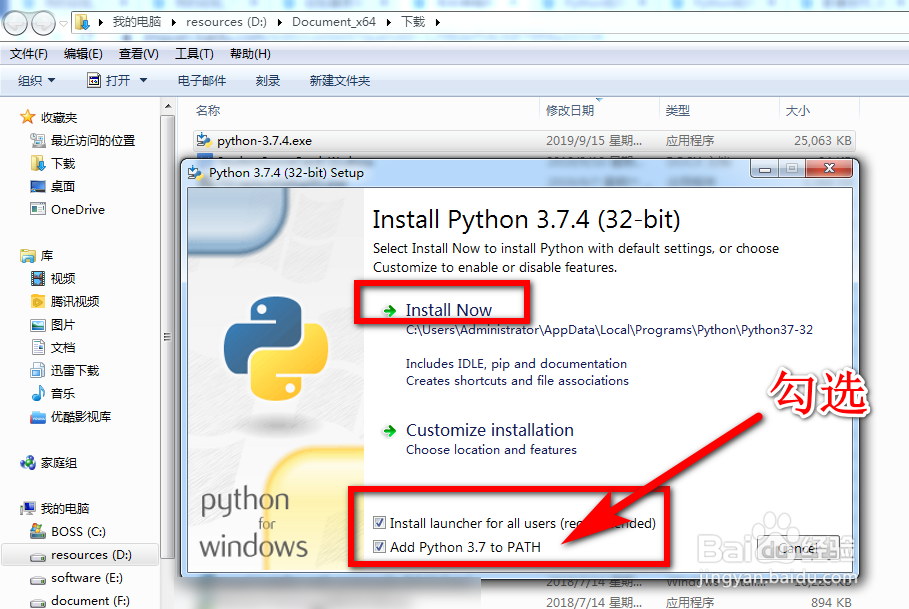
Task: Open the 查看(V) menu
Action: [139, 54]
